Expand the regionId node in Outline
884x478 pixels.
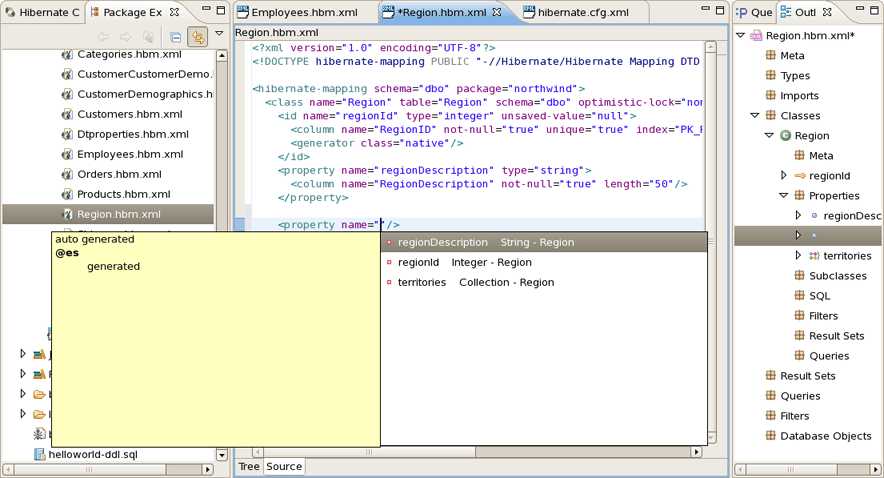pyautogui.click(x=784, y=176)
